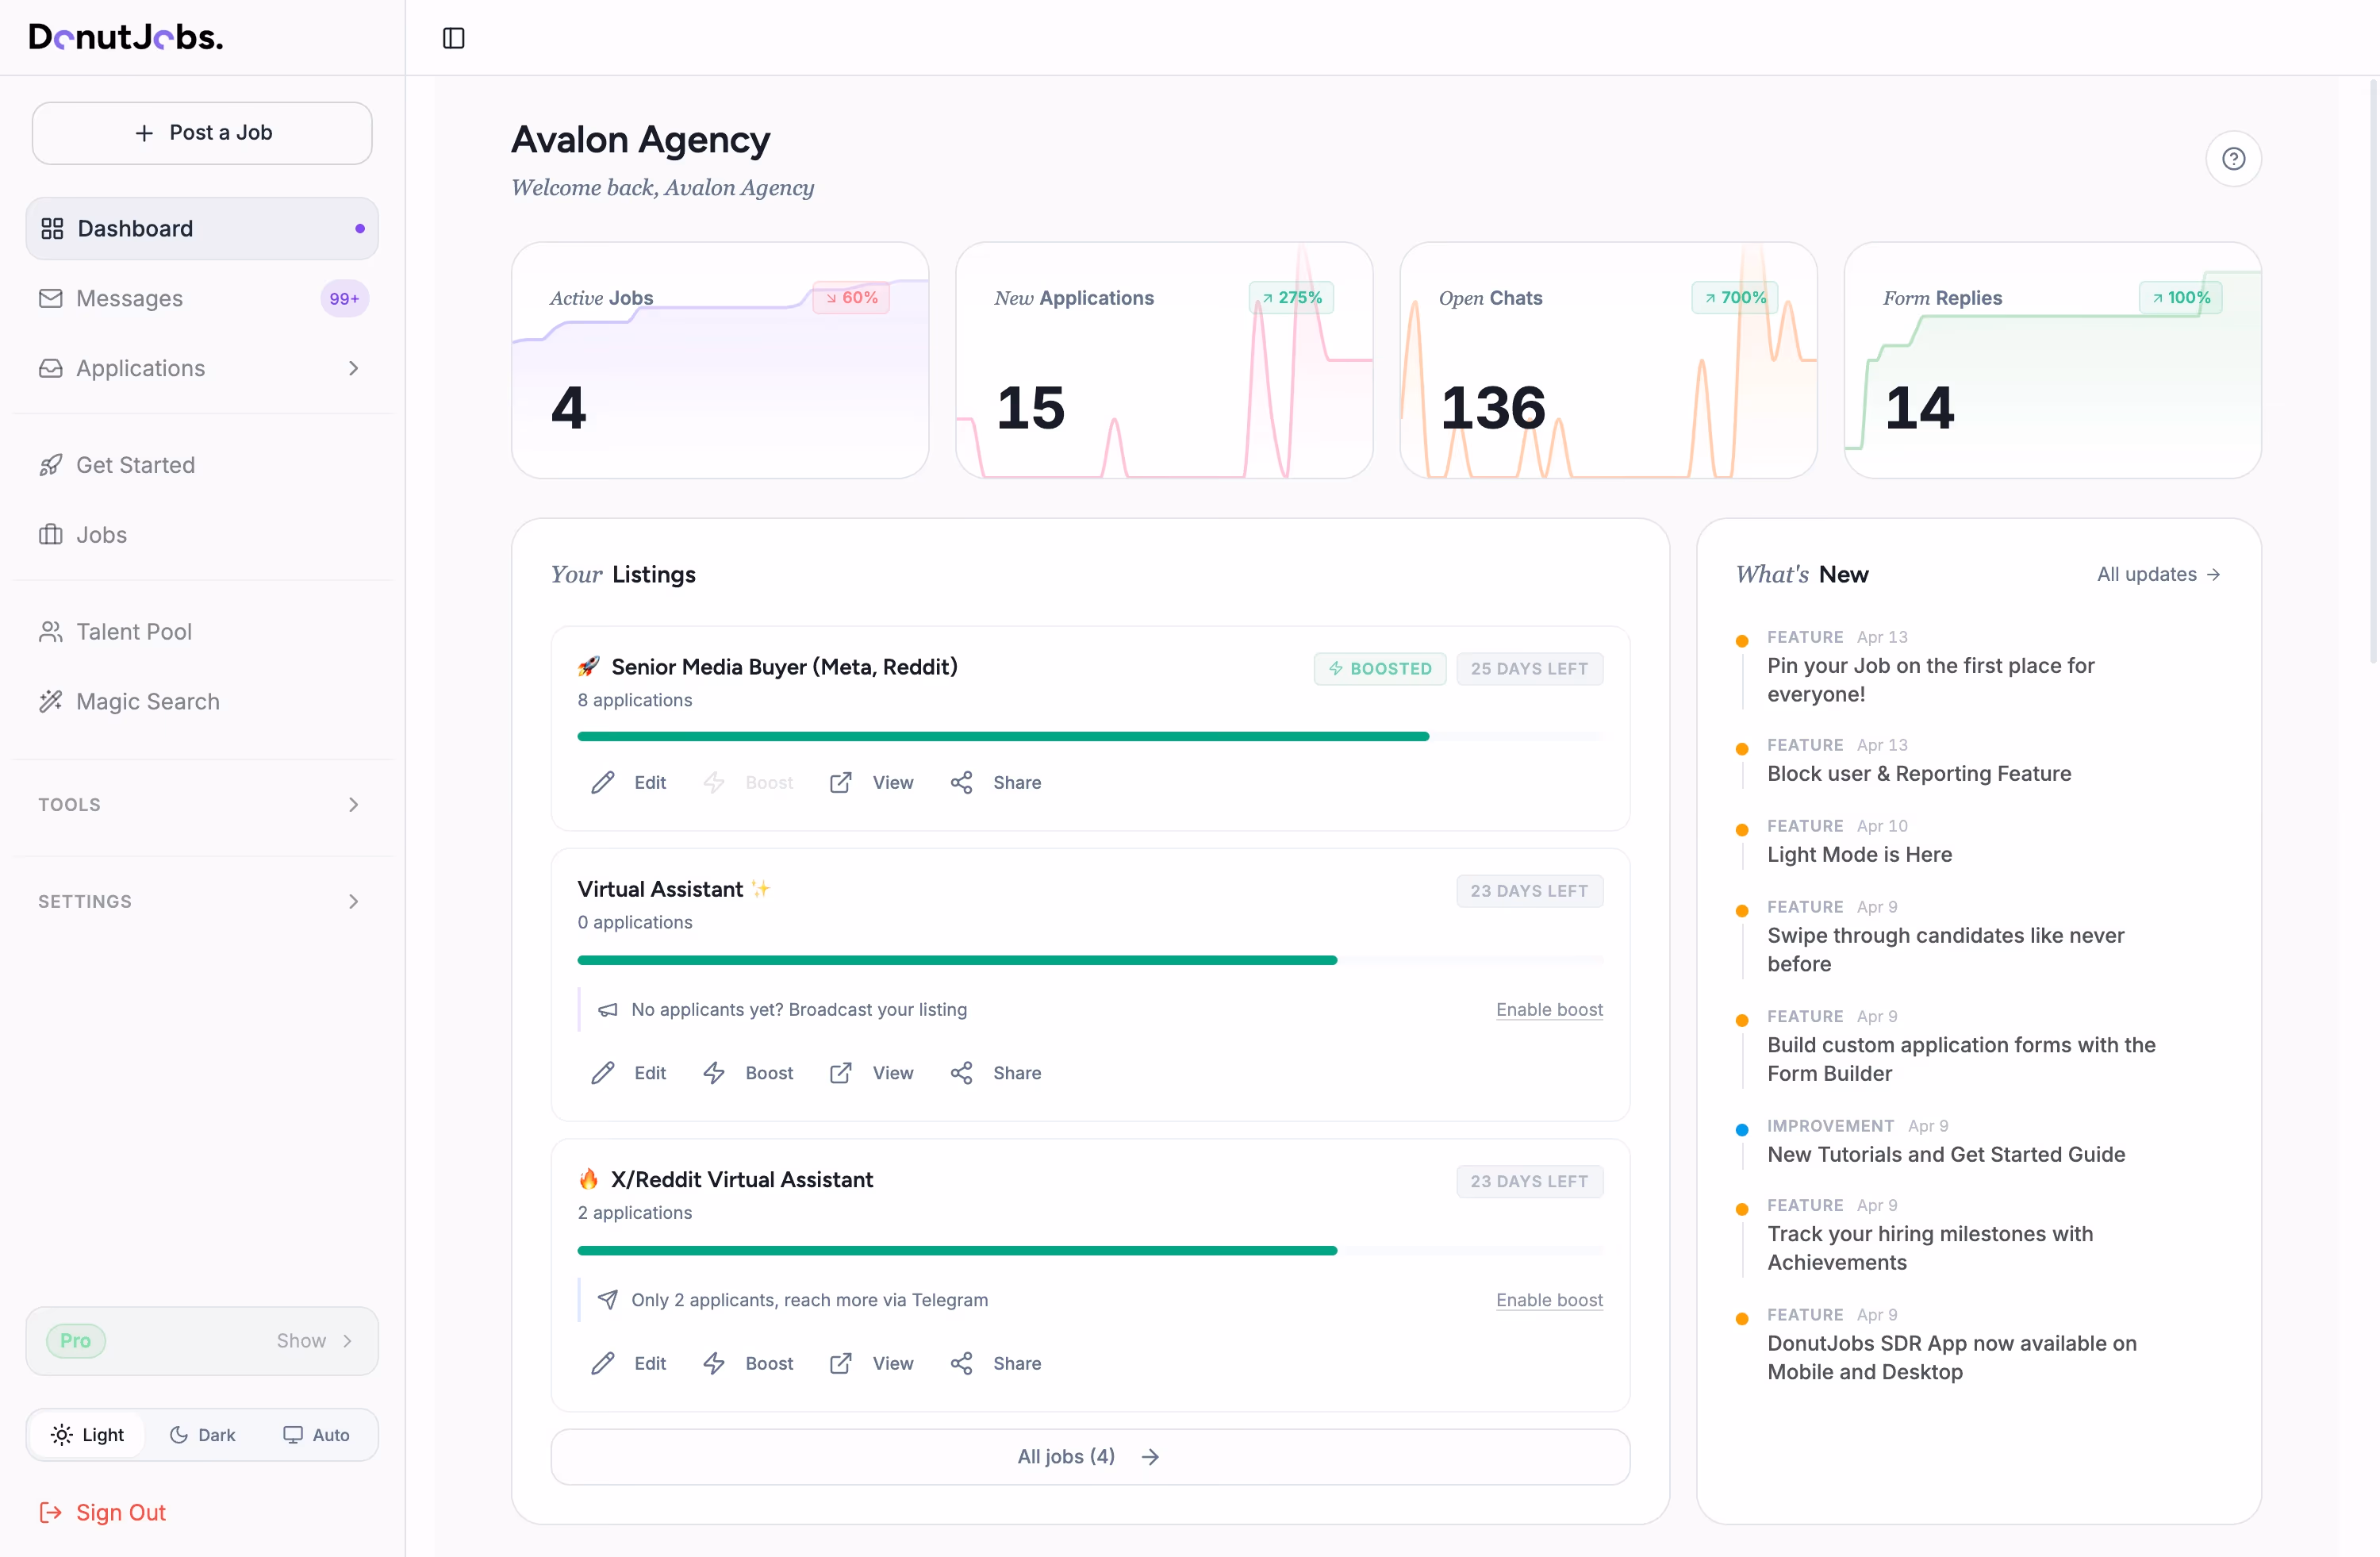Expand the SETTINGS section
Image resolution: width=2380 pixels, height=1557 pixels.
pos(201,901)
